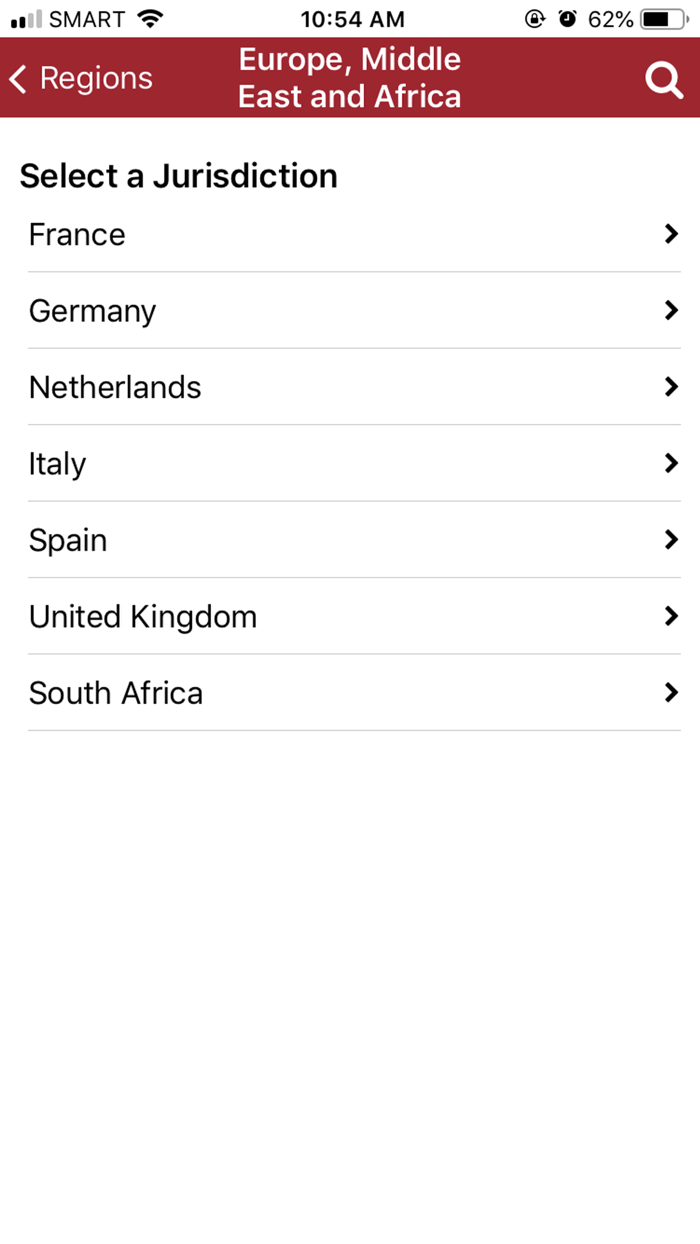Tap the Europe, Middle East and Africa title
This screenshot has width=700, height=1244.
coord(349,78)
